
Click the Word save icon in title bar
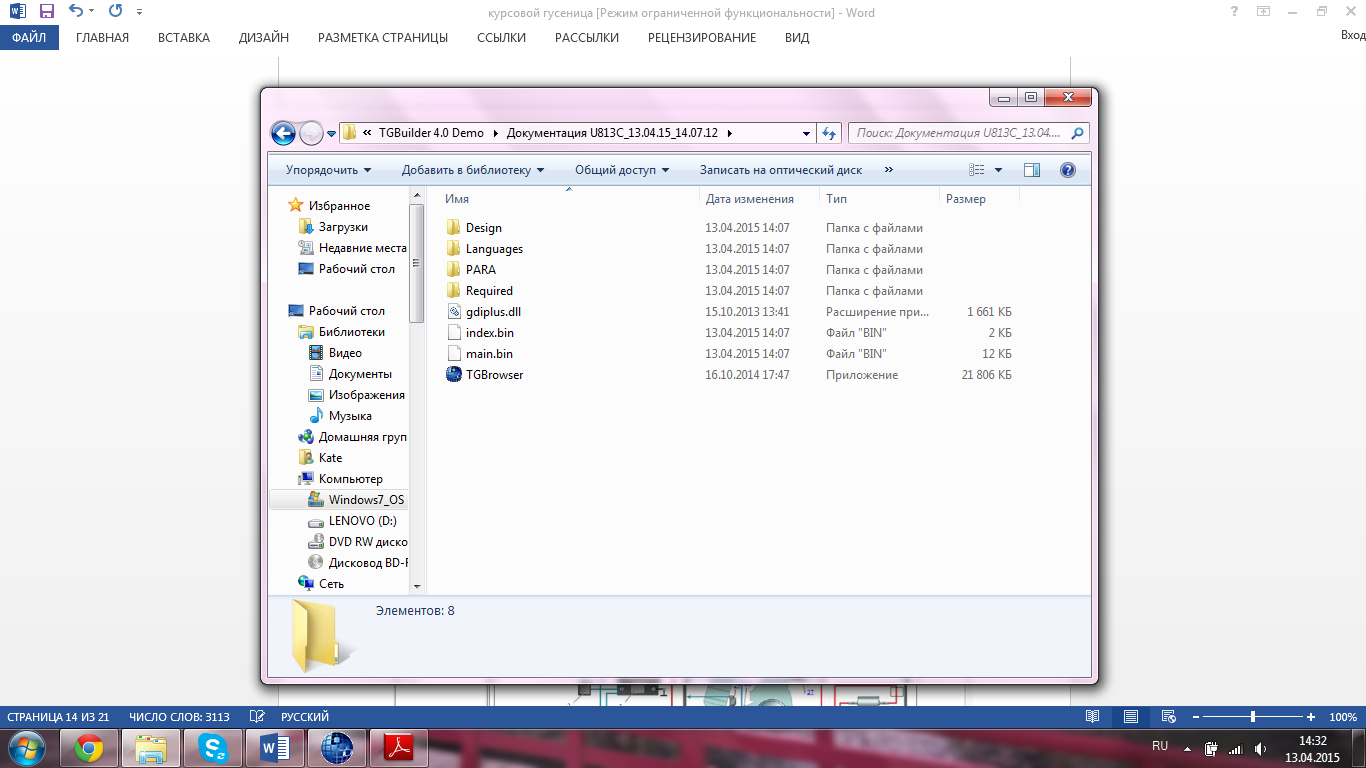pyautogui.click(x=46, y=12)
